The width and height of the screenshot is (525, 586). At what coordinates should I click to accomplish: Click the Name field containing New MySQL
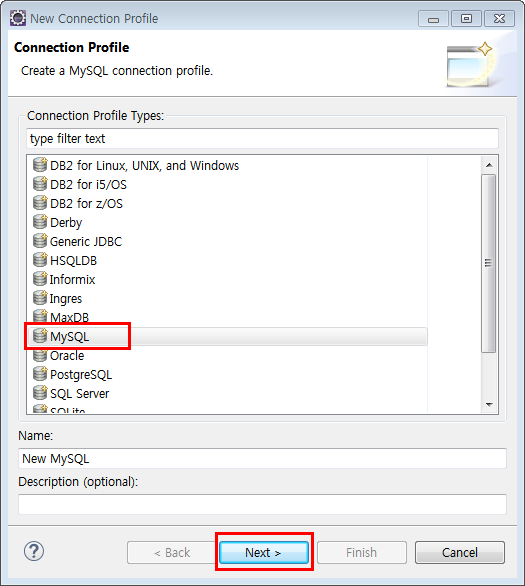[x=262, y=459]
